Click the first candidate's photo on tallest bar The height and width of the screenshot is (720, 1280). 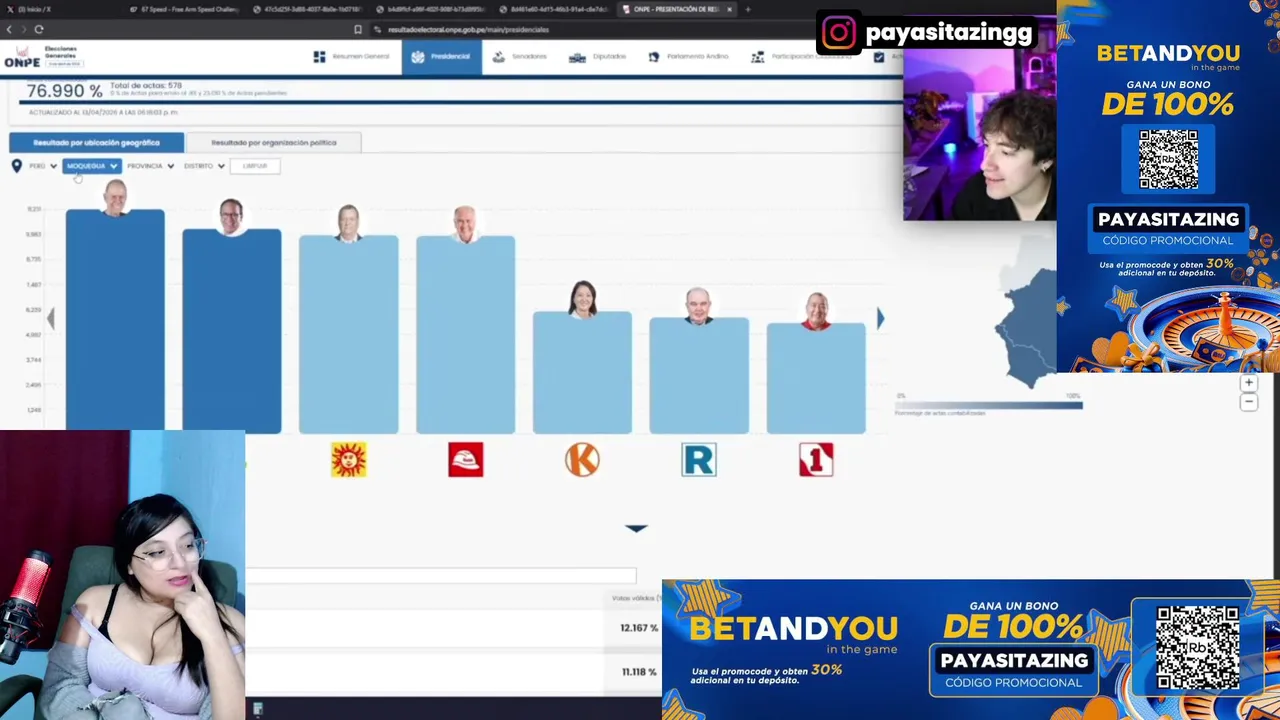click(x=115, y=198)
